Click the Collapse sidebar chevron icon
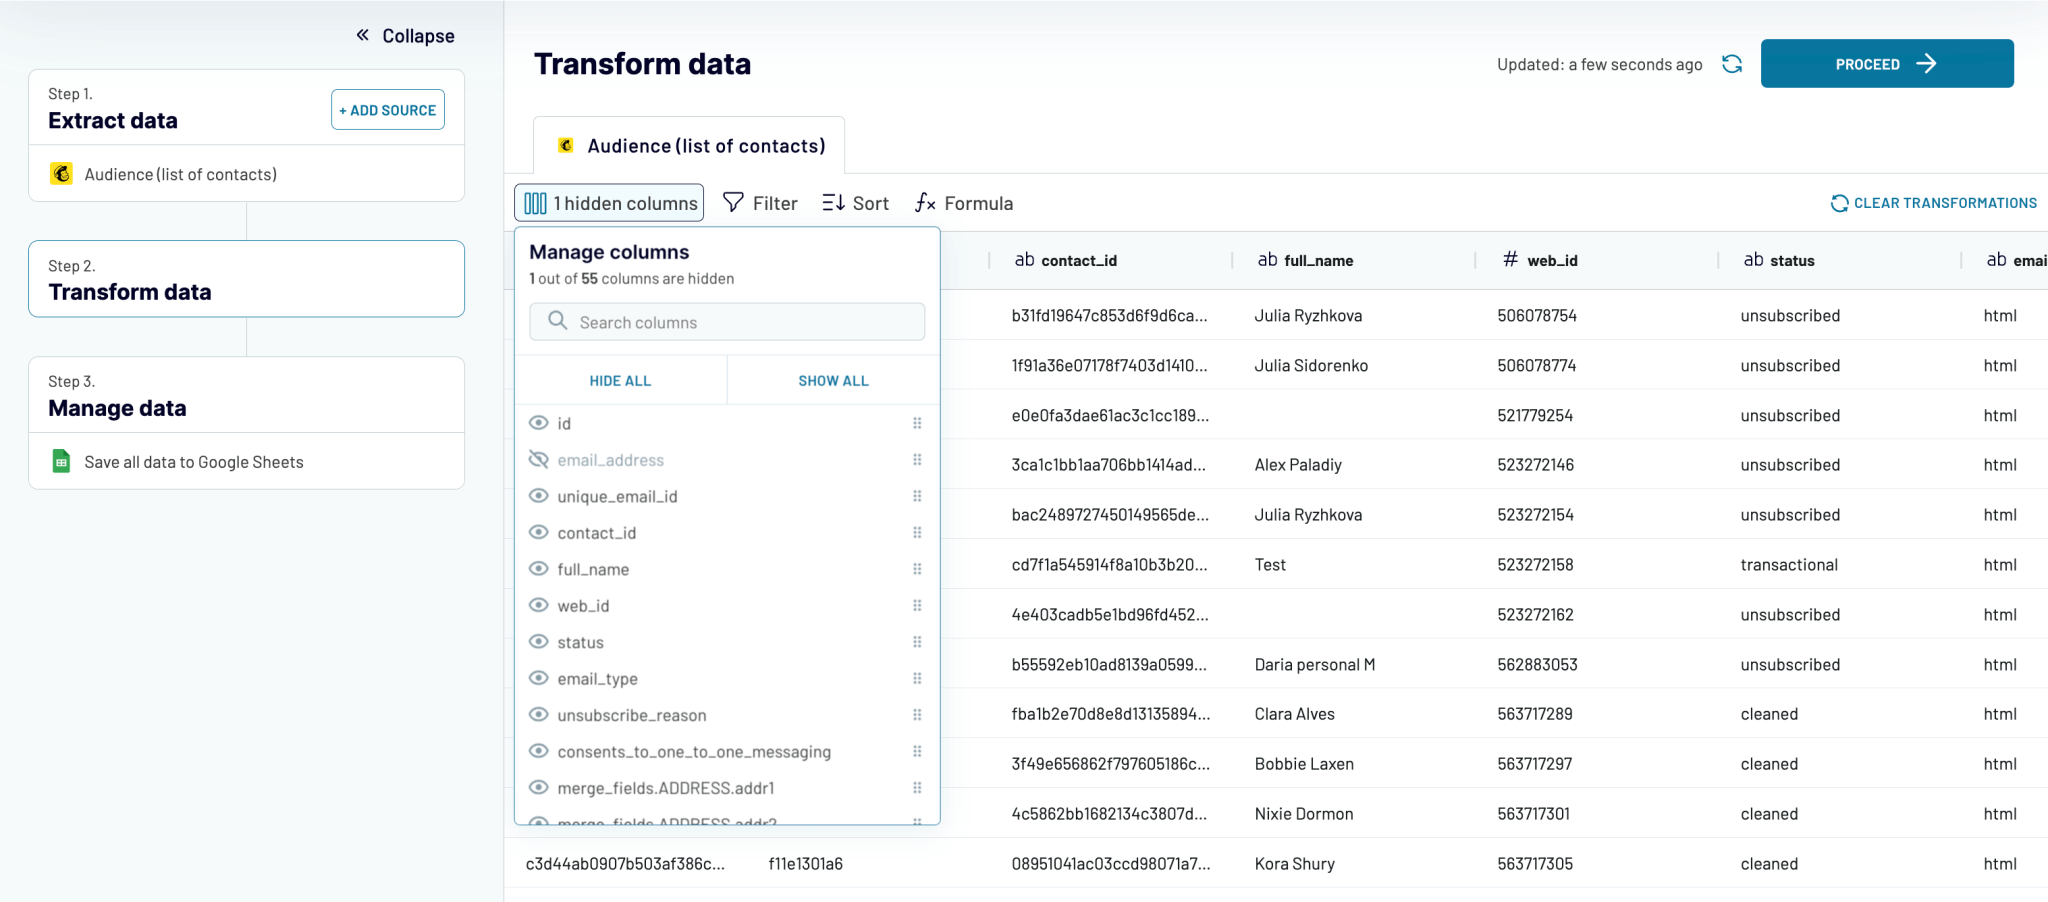Viewport: 2048px width, 902px height. pos(362,35)
